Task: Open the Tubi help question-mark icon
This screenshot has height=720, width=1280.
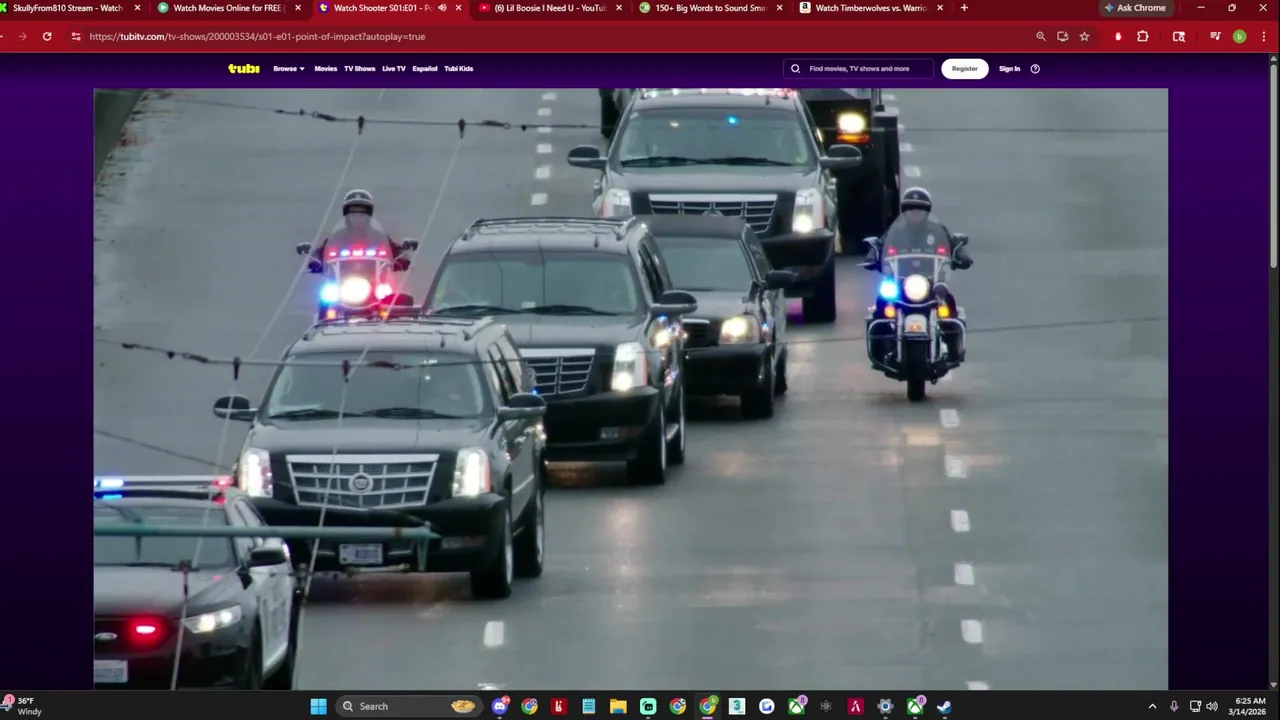Action: (1035, 68)
